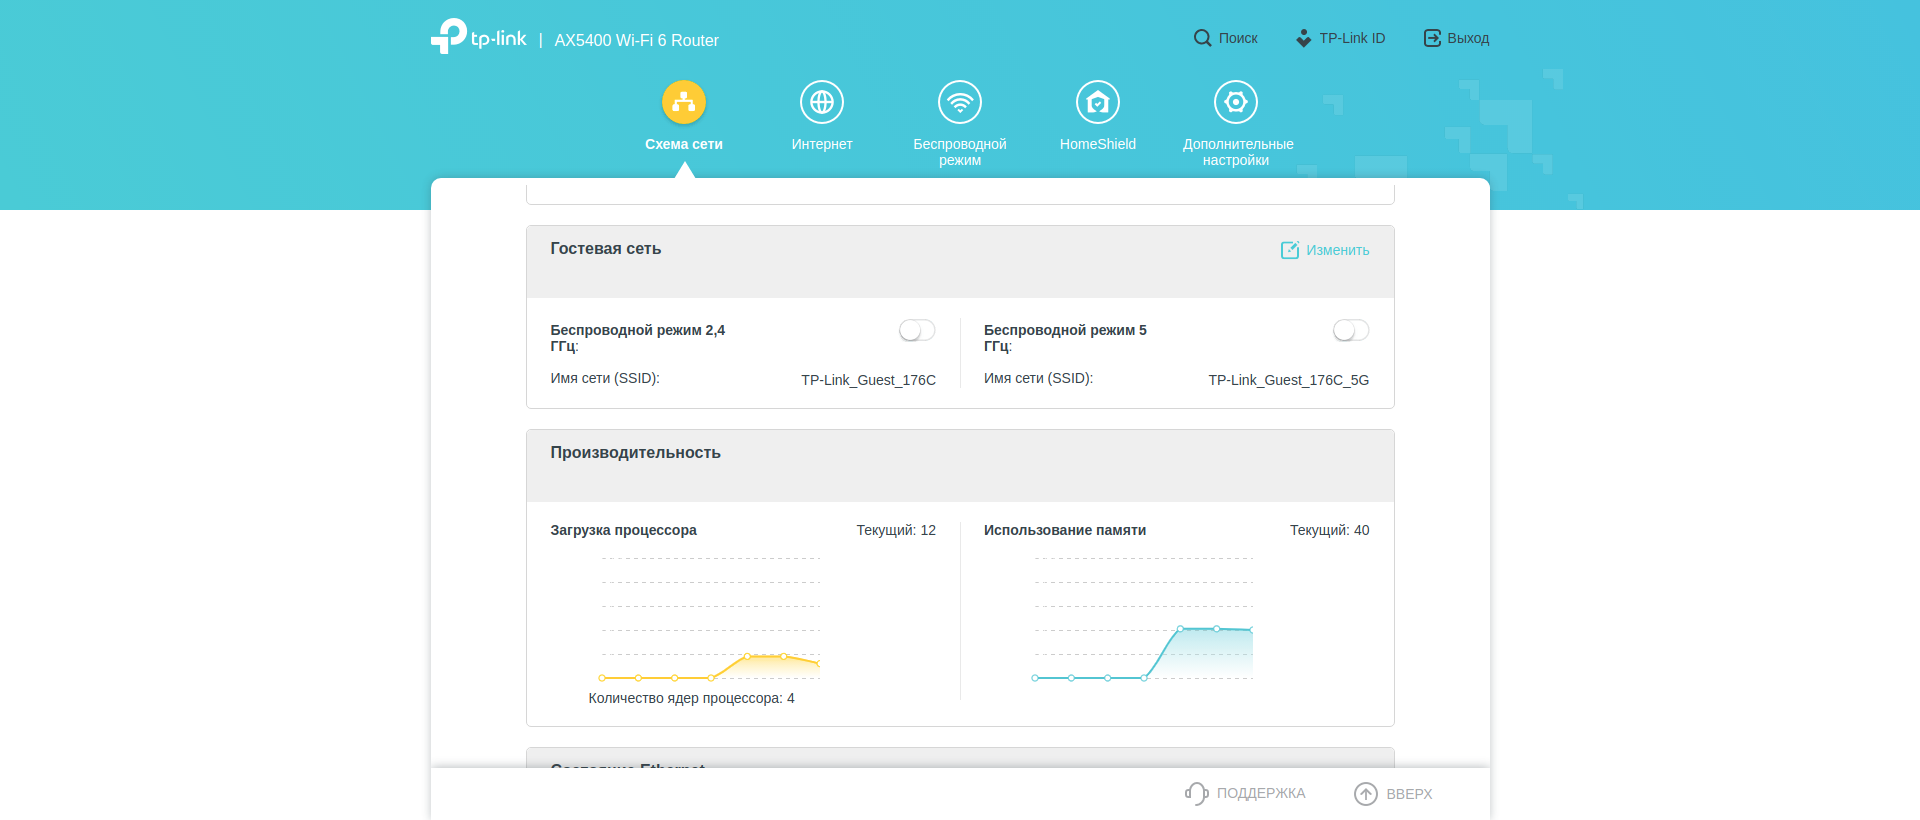
Task: Click the ПОДДЕРЖКА text link
Action: 1261,793
